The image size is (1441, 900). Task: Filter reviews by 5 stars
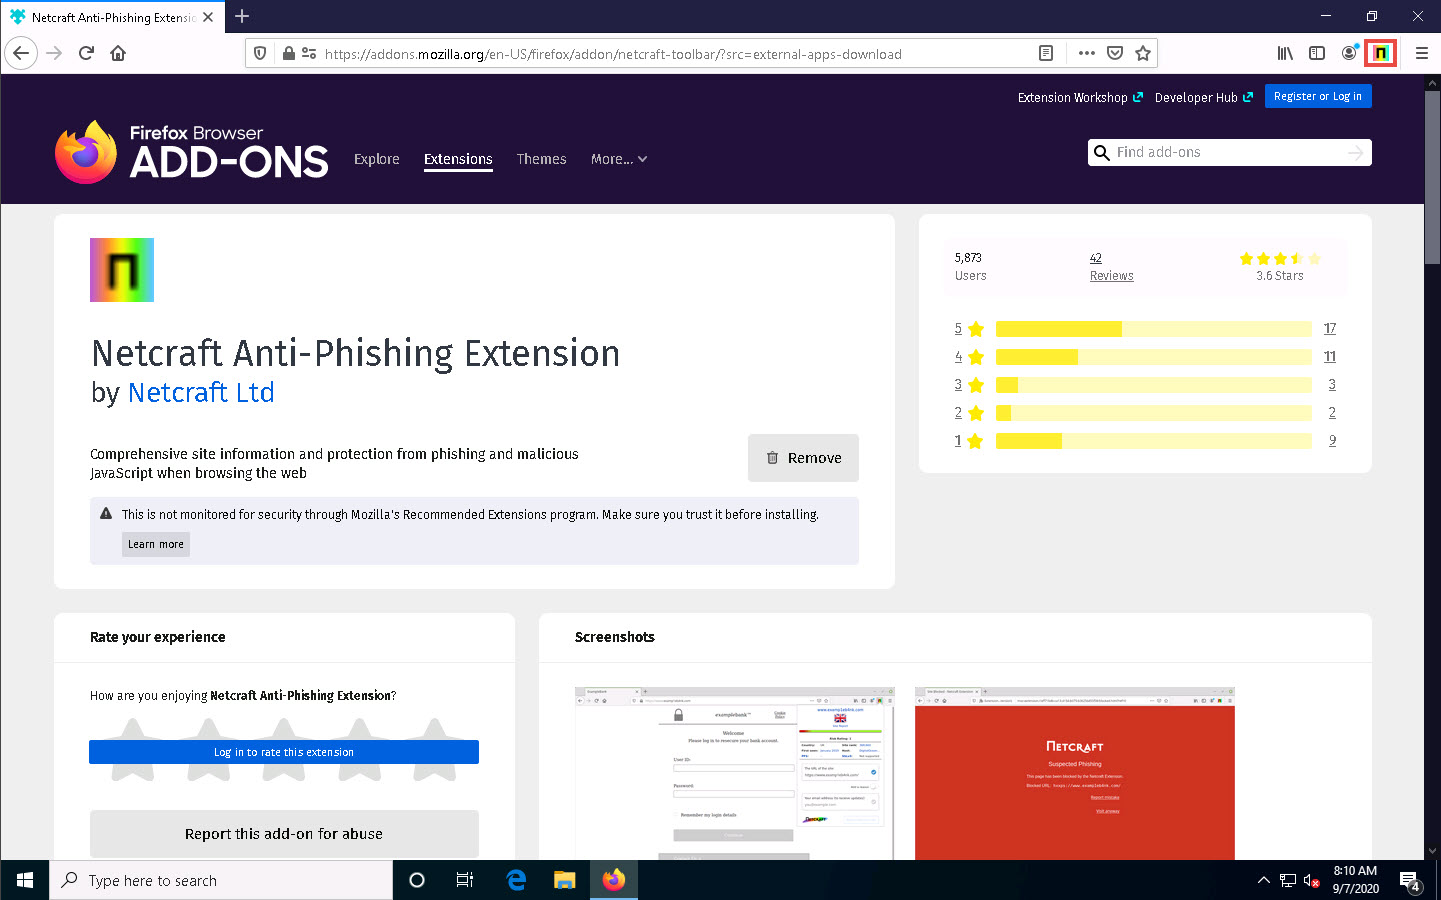click(x=969, y=329)
